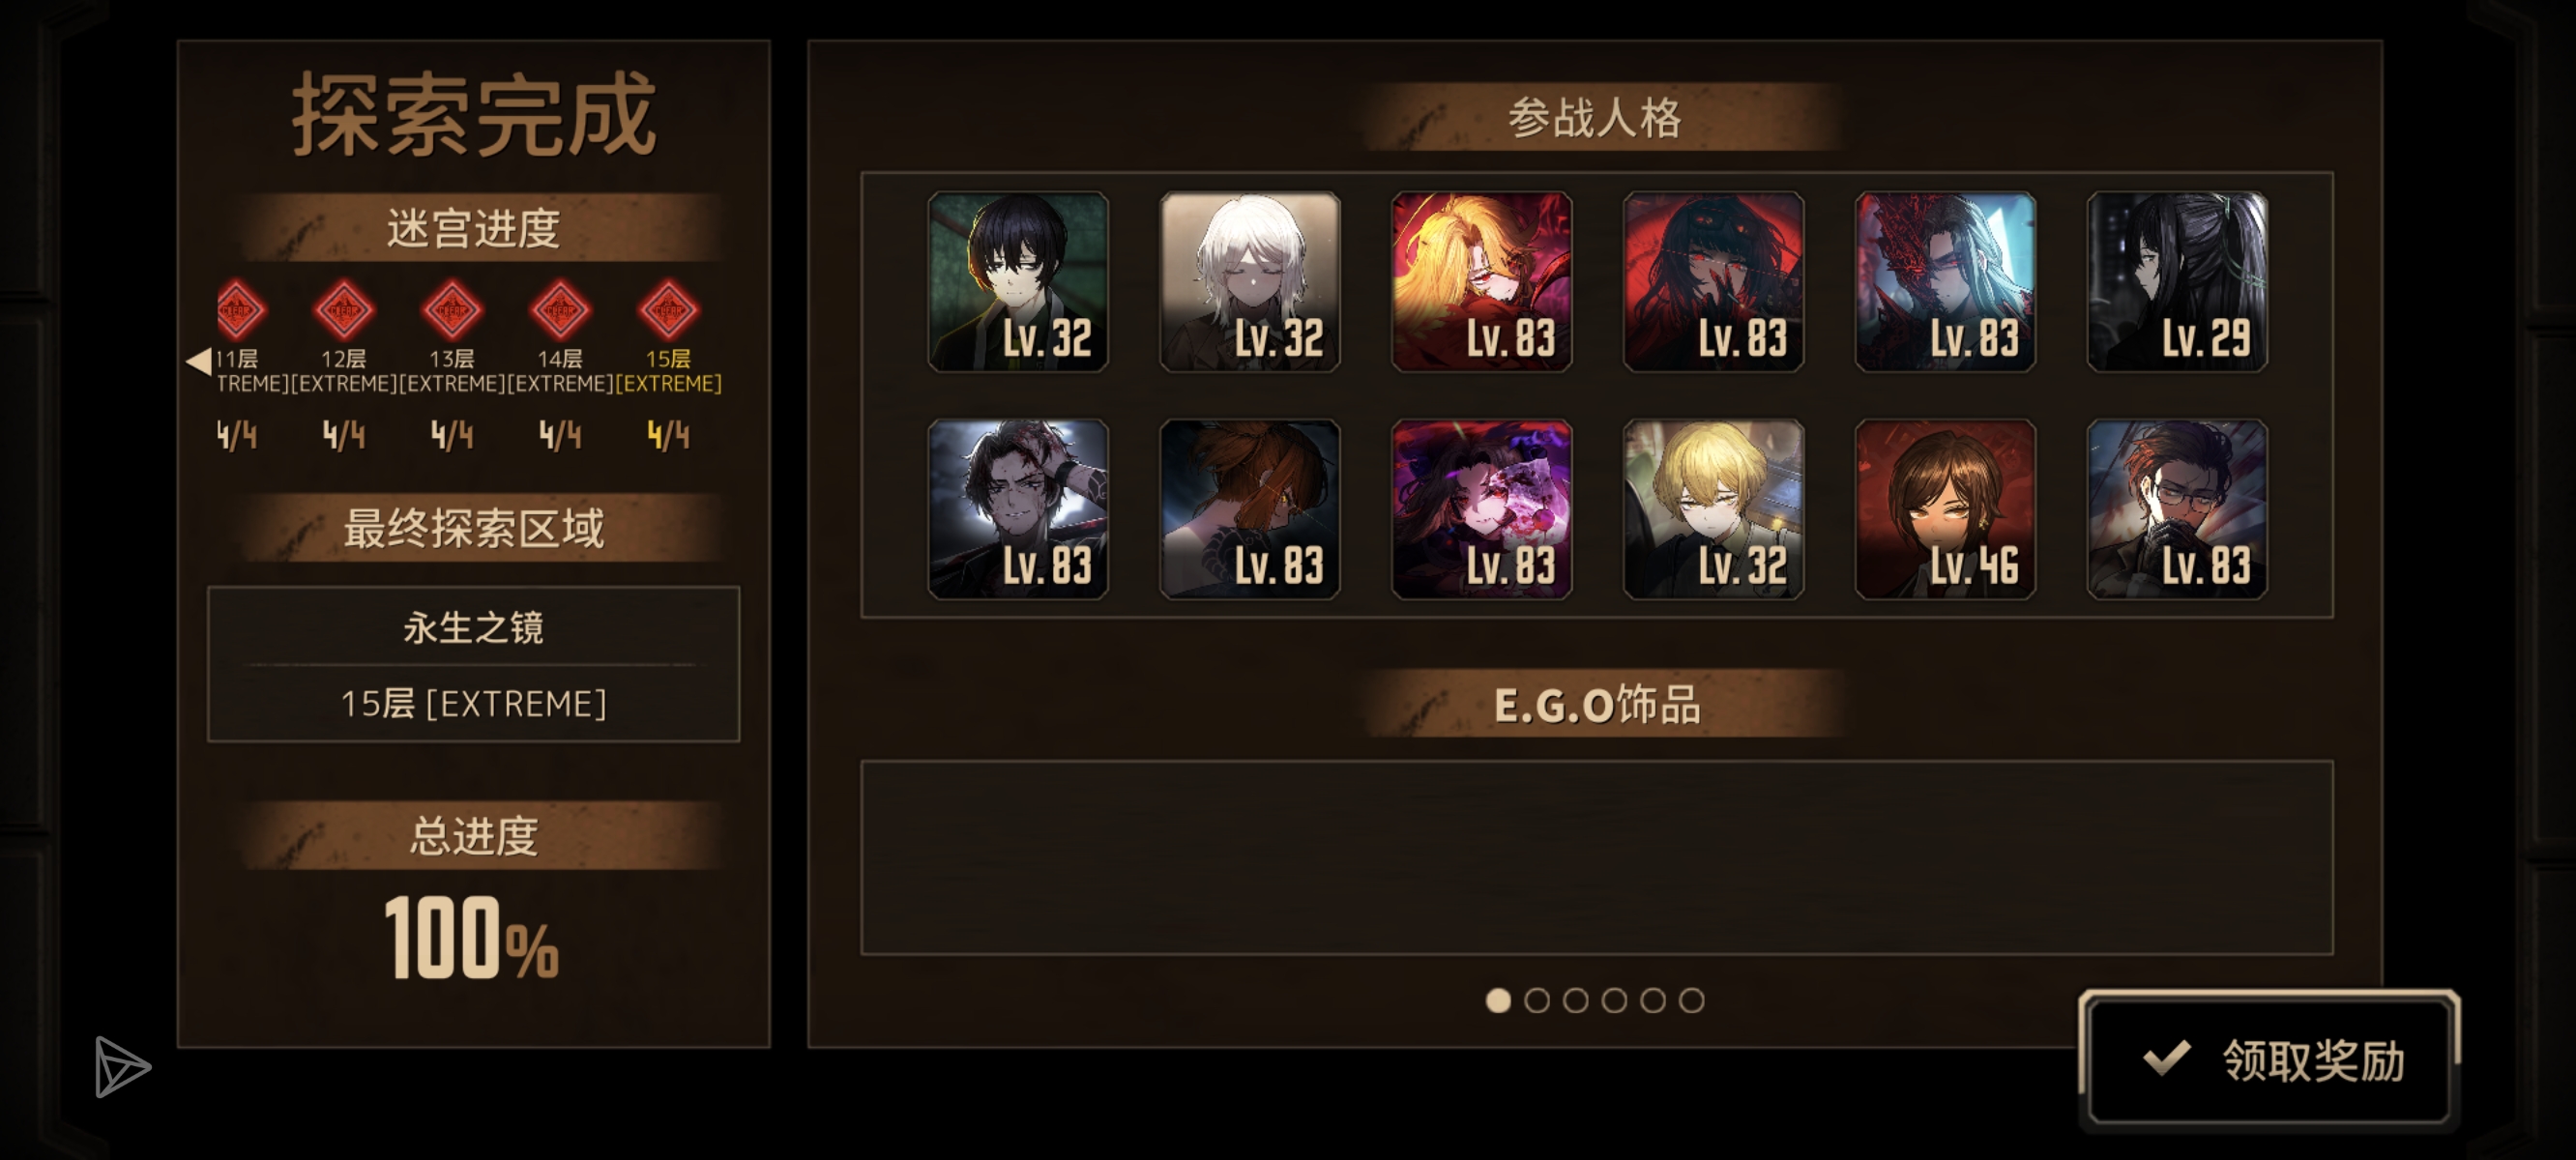Click the 永生之镜 final area box
The width and height of the screenshot is (2576, 1160).
click(x=473, y=664)
